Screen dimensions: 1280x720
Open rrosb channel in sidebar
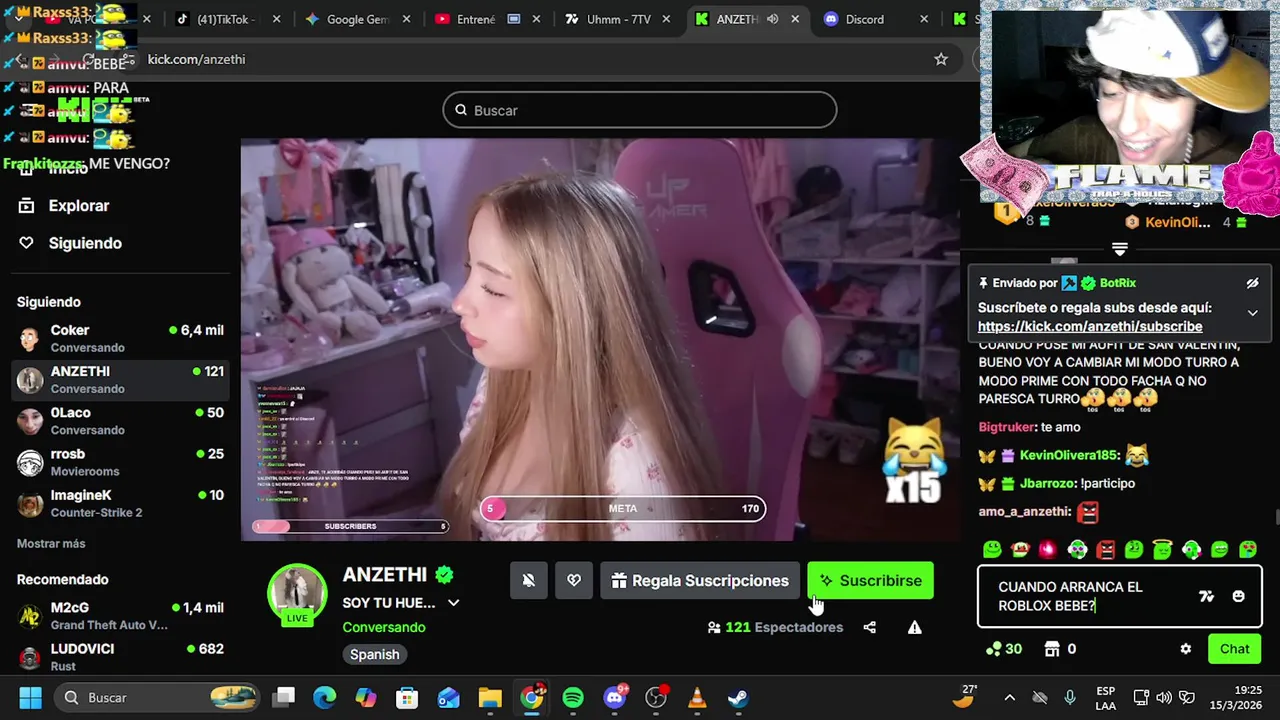120,461
